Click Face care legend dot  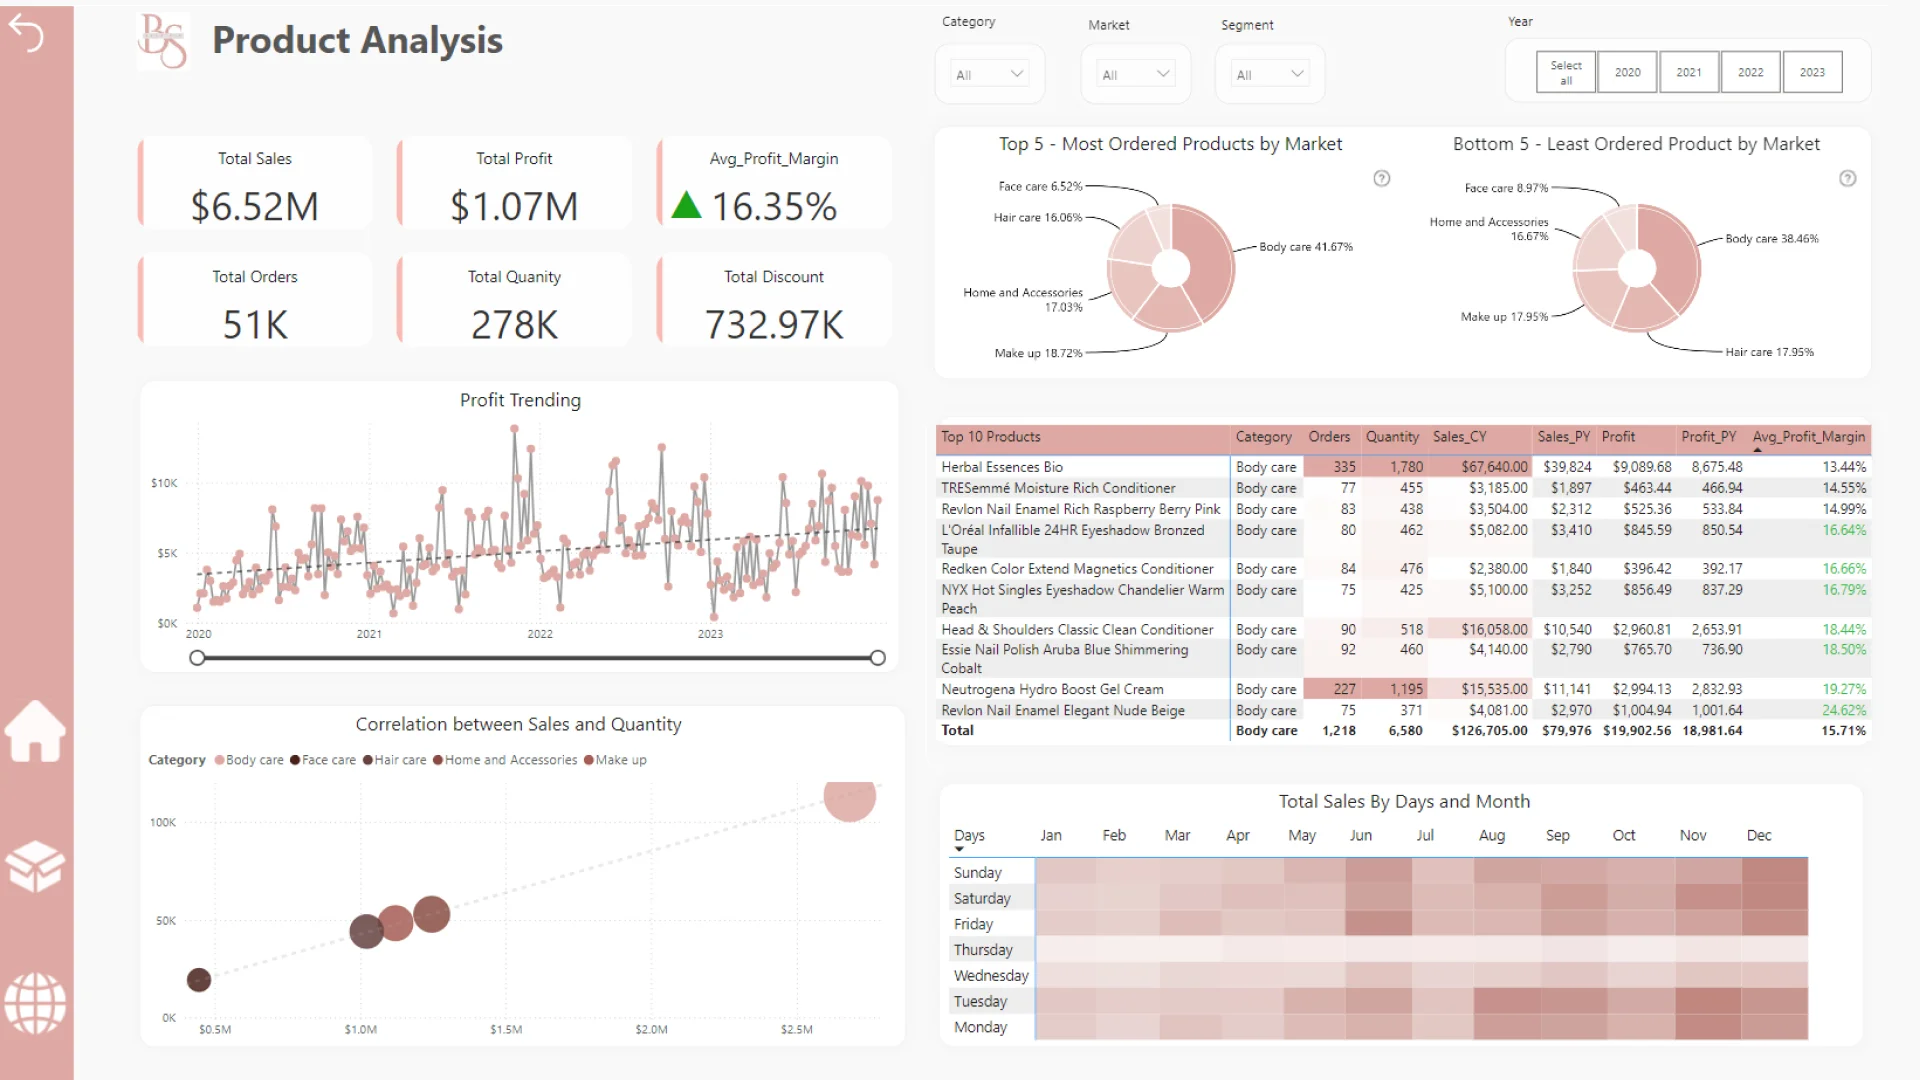[295, 760]
